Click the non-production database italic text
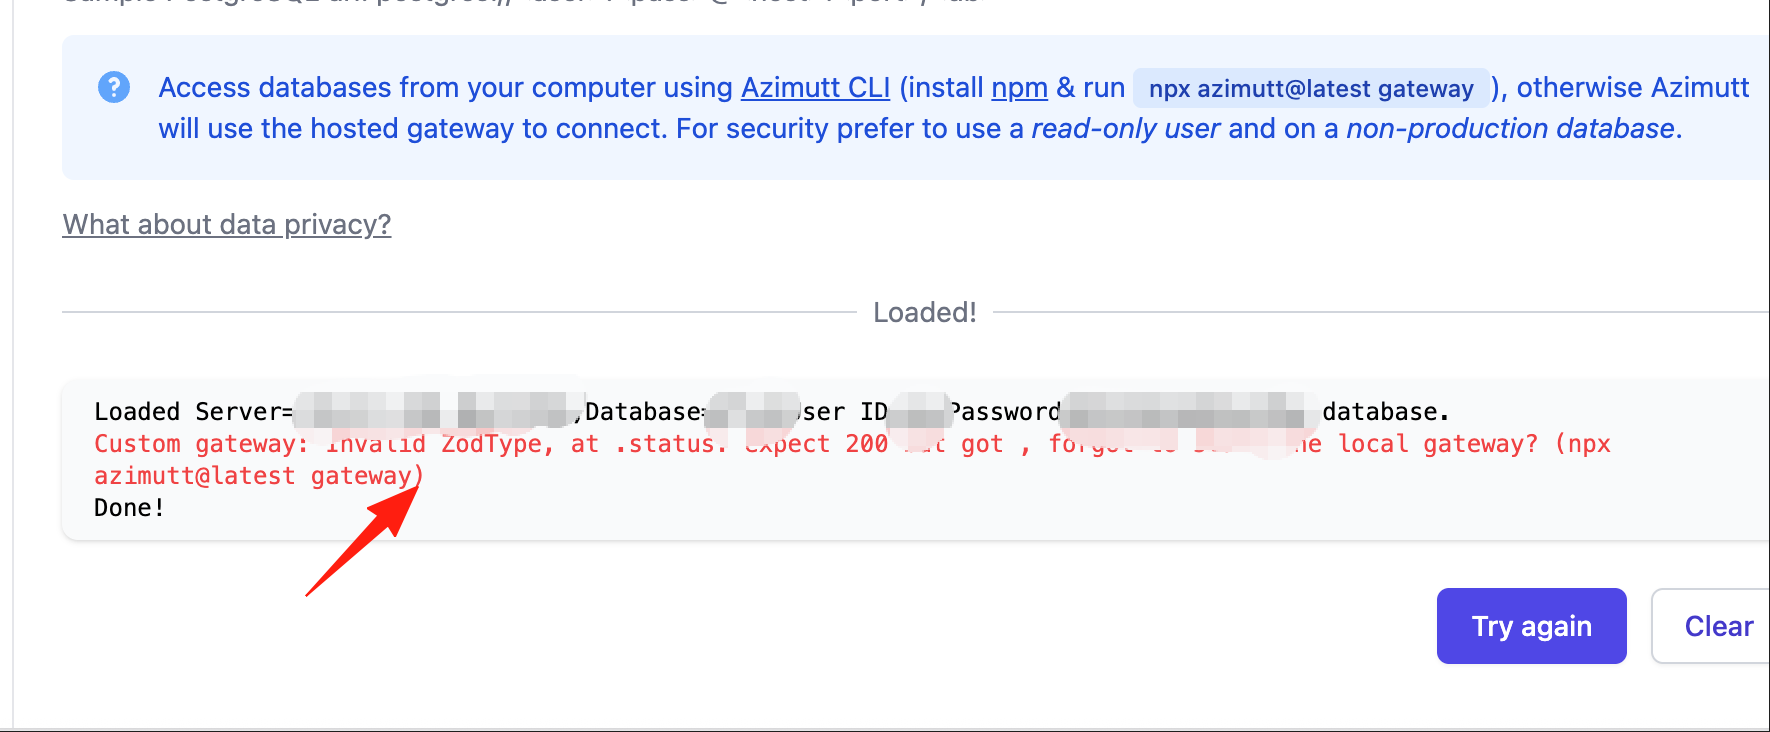 click(1510, 128)
